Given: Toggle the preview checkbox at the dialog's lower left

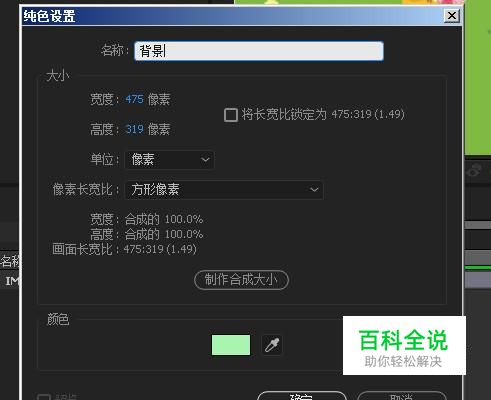Looking at the screenshot, I should point(44,397).
